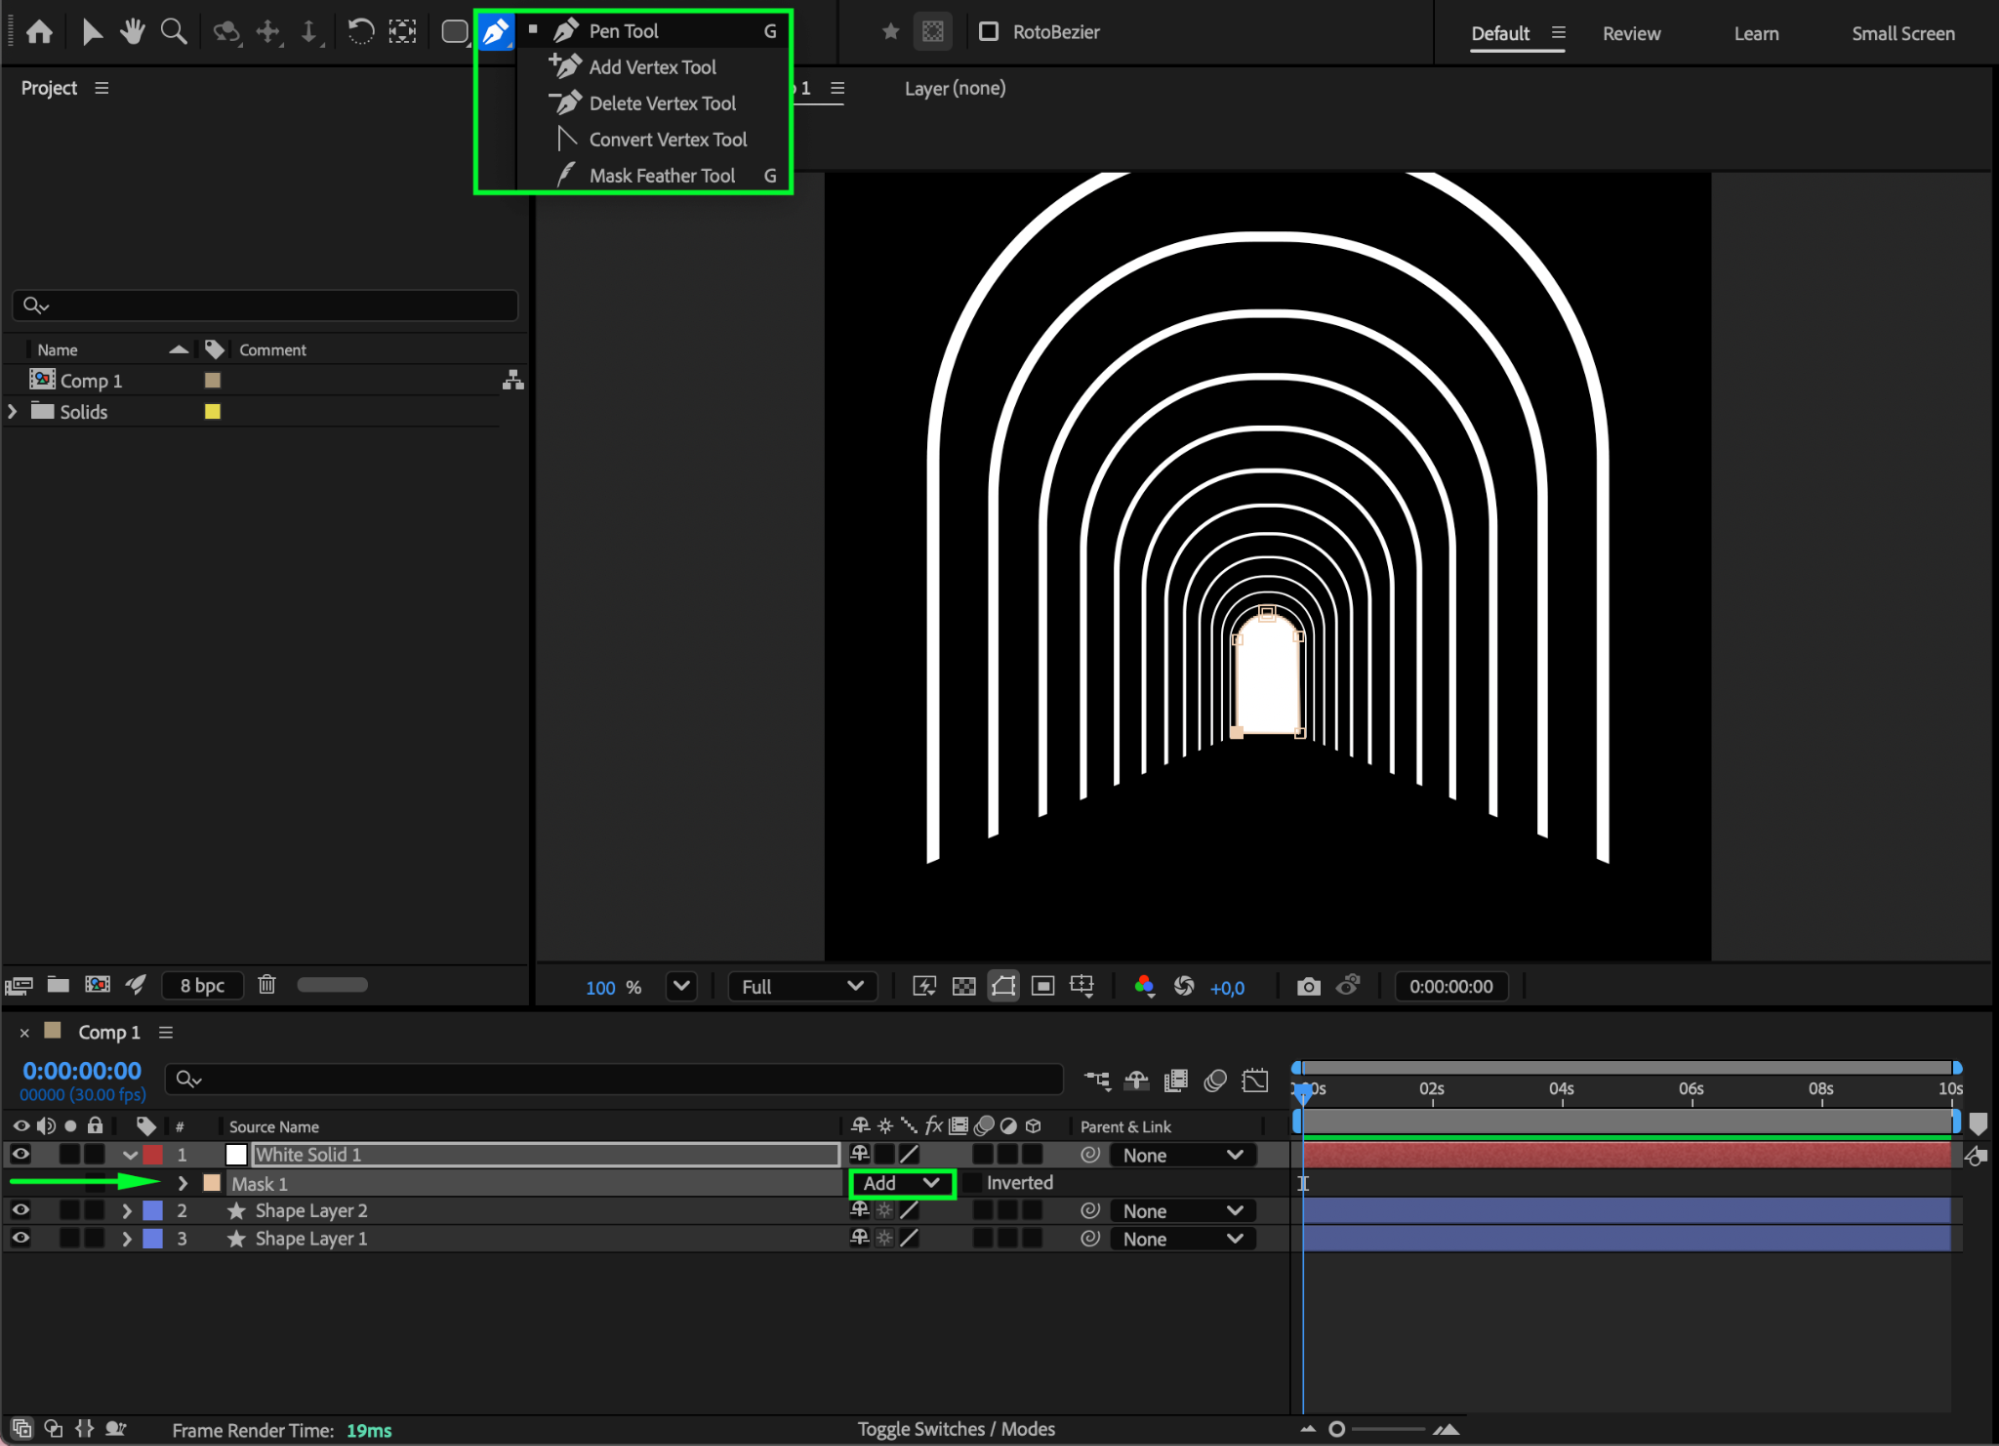Click the Home icon in toolbar
1999x1446 pixels.
point(39,32)
